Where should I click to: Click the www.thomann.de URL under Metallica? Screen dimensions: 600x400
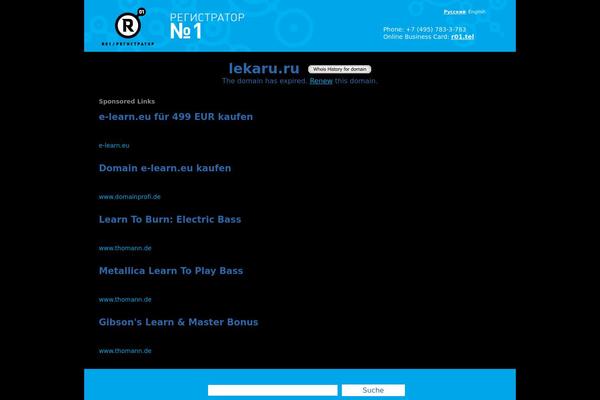click(x=125, y=299)
